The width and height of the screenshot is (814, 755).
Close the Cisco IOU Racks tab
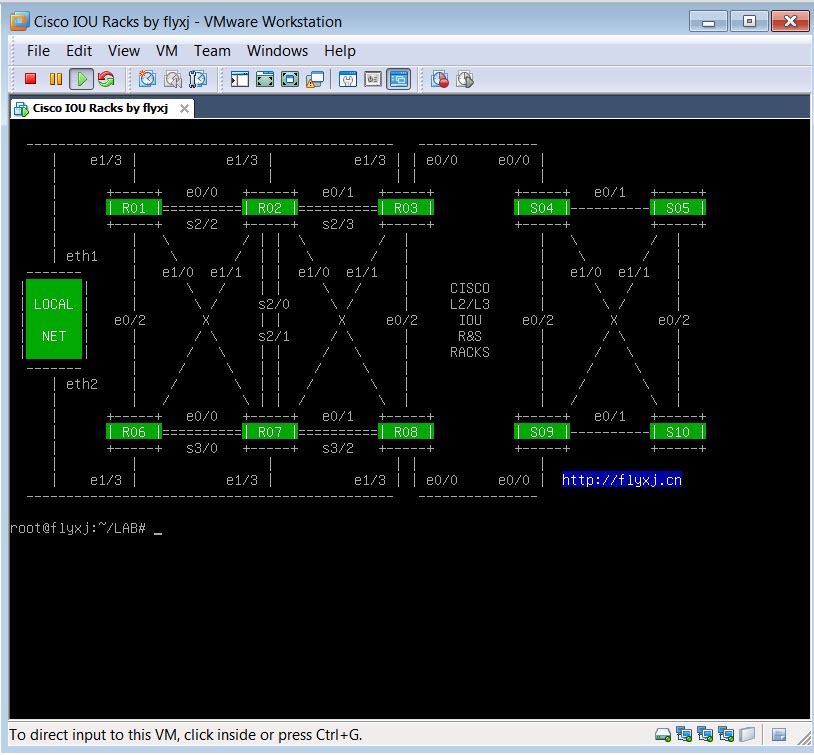coord(184,108)
